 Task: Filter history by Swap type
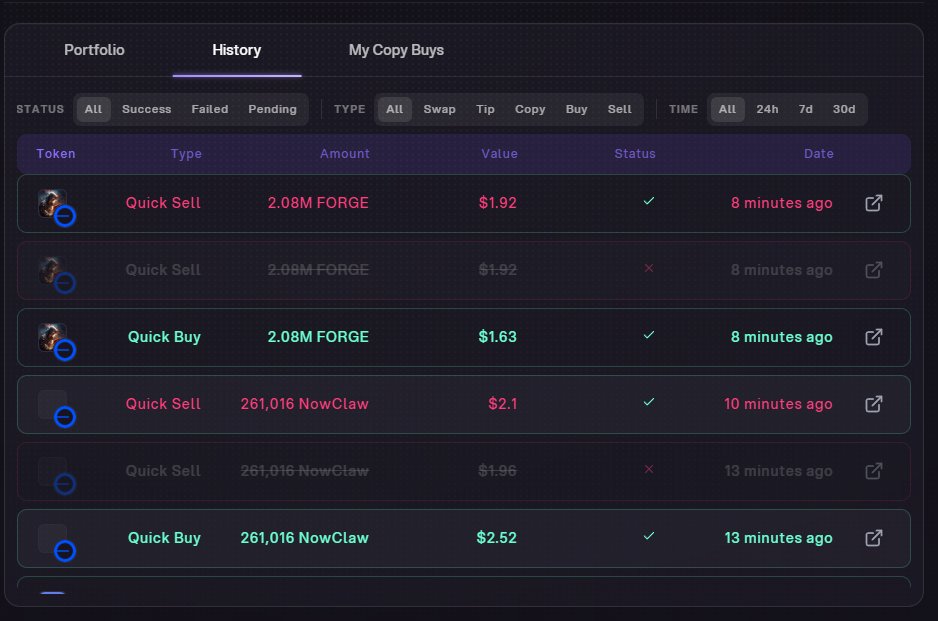tap(440, 109)
